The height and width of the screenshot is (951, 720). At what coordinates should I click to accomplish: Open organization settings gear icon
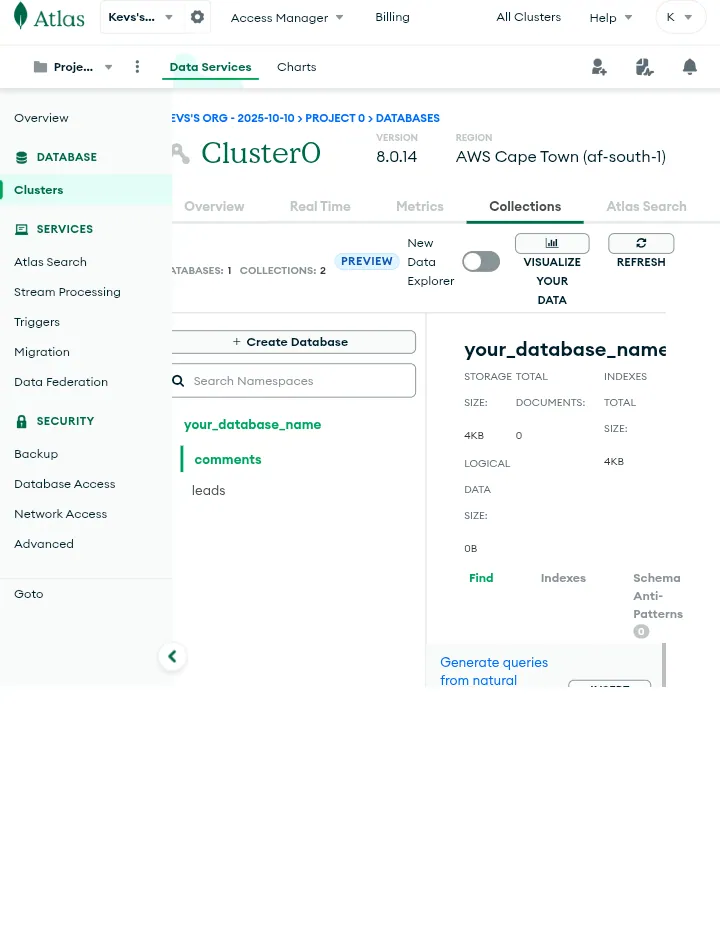point(197,17)
